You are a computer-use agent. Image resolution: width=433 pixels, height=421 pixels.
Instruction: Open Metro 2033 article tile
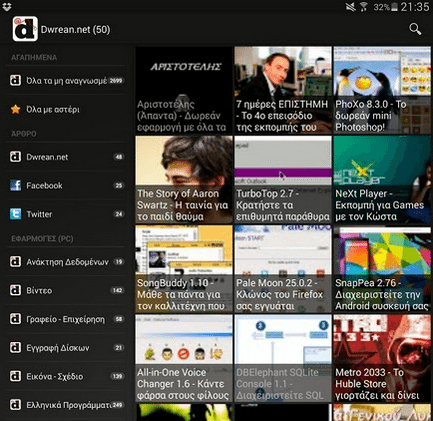pos(382,358)
